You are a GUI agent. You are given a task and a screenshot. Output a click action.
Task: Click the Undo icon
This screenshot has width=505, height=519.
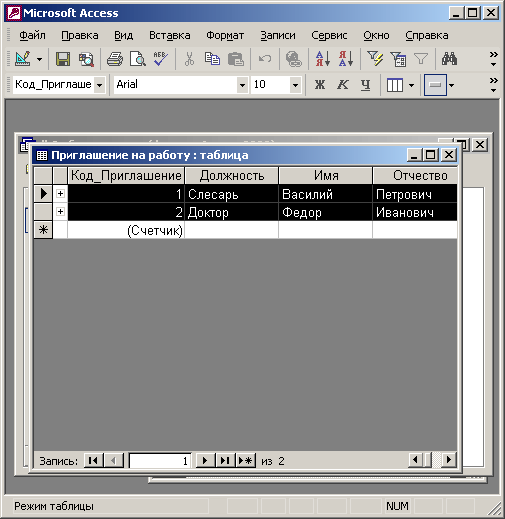point(265,59)
